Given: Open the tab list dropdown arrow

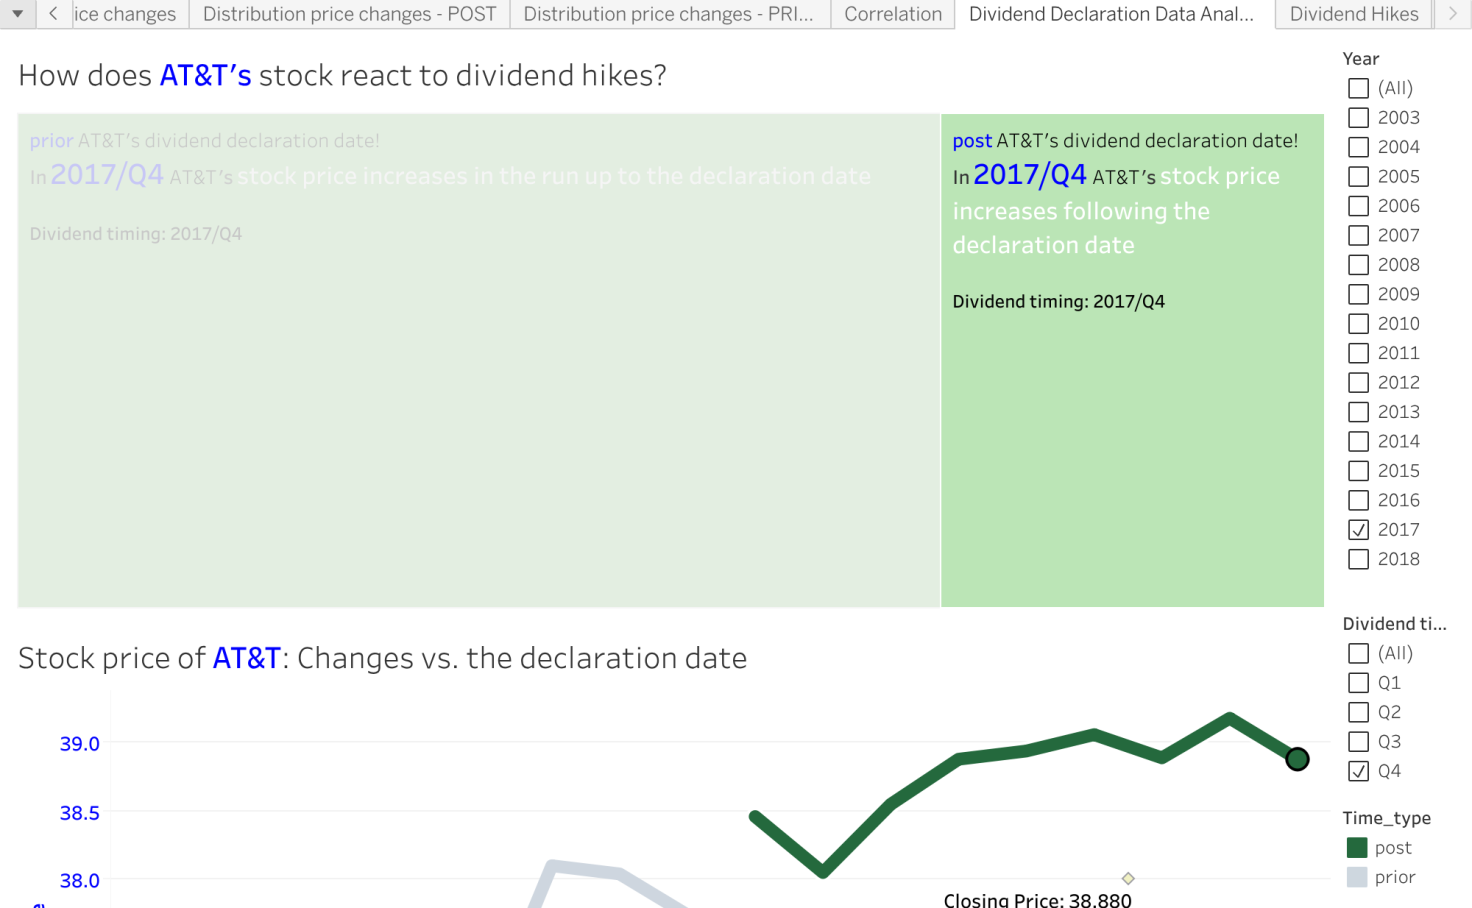Looking at the screenshot, I should [17, 14].
